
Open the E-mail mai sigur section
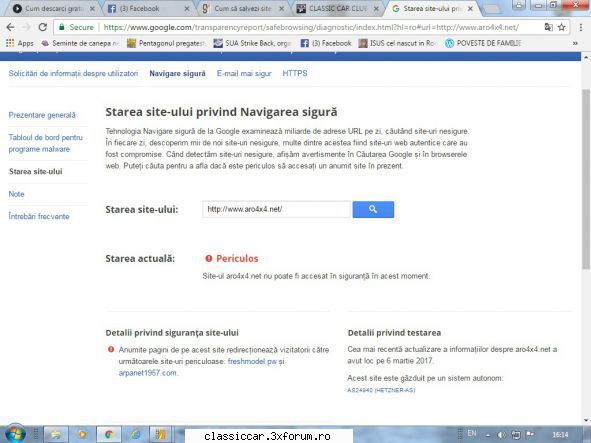coord(244,74)
